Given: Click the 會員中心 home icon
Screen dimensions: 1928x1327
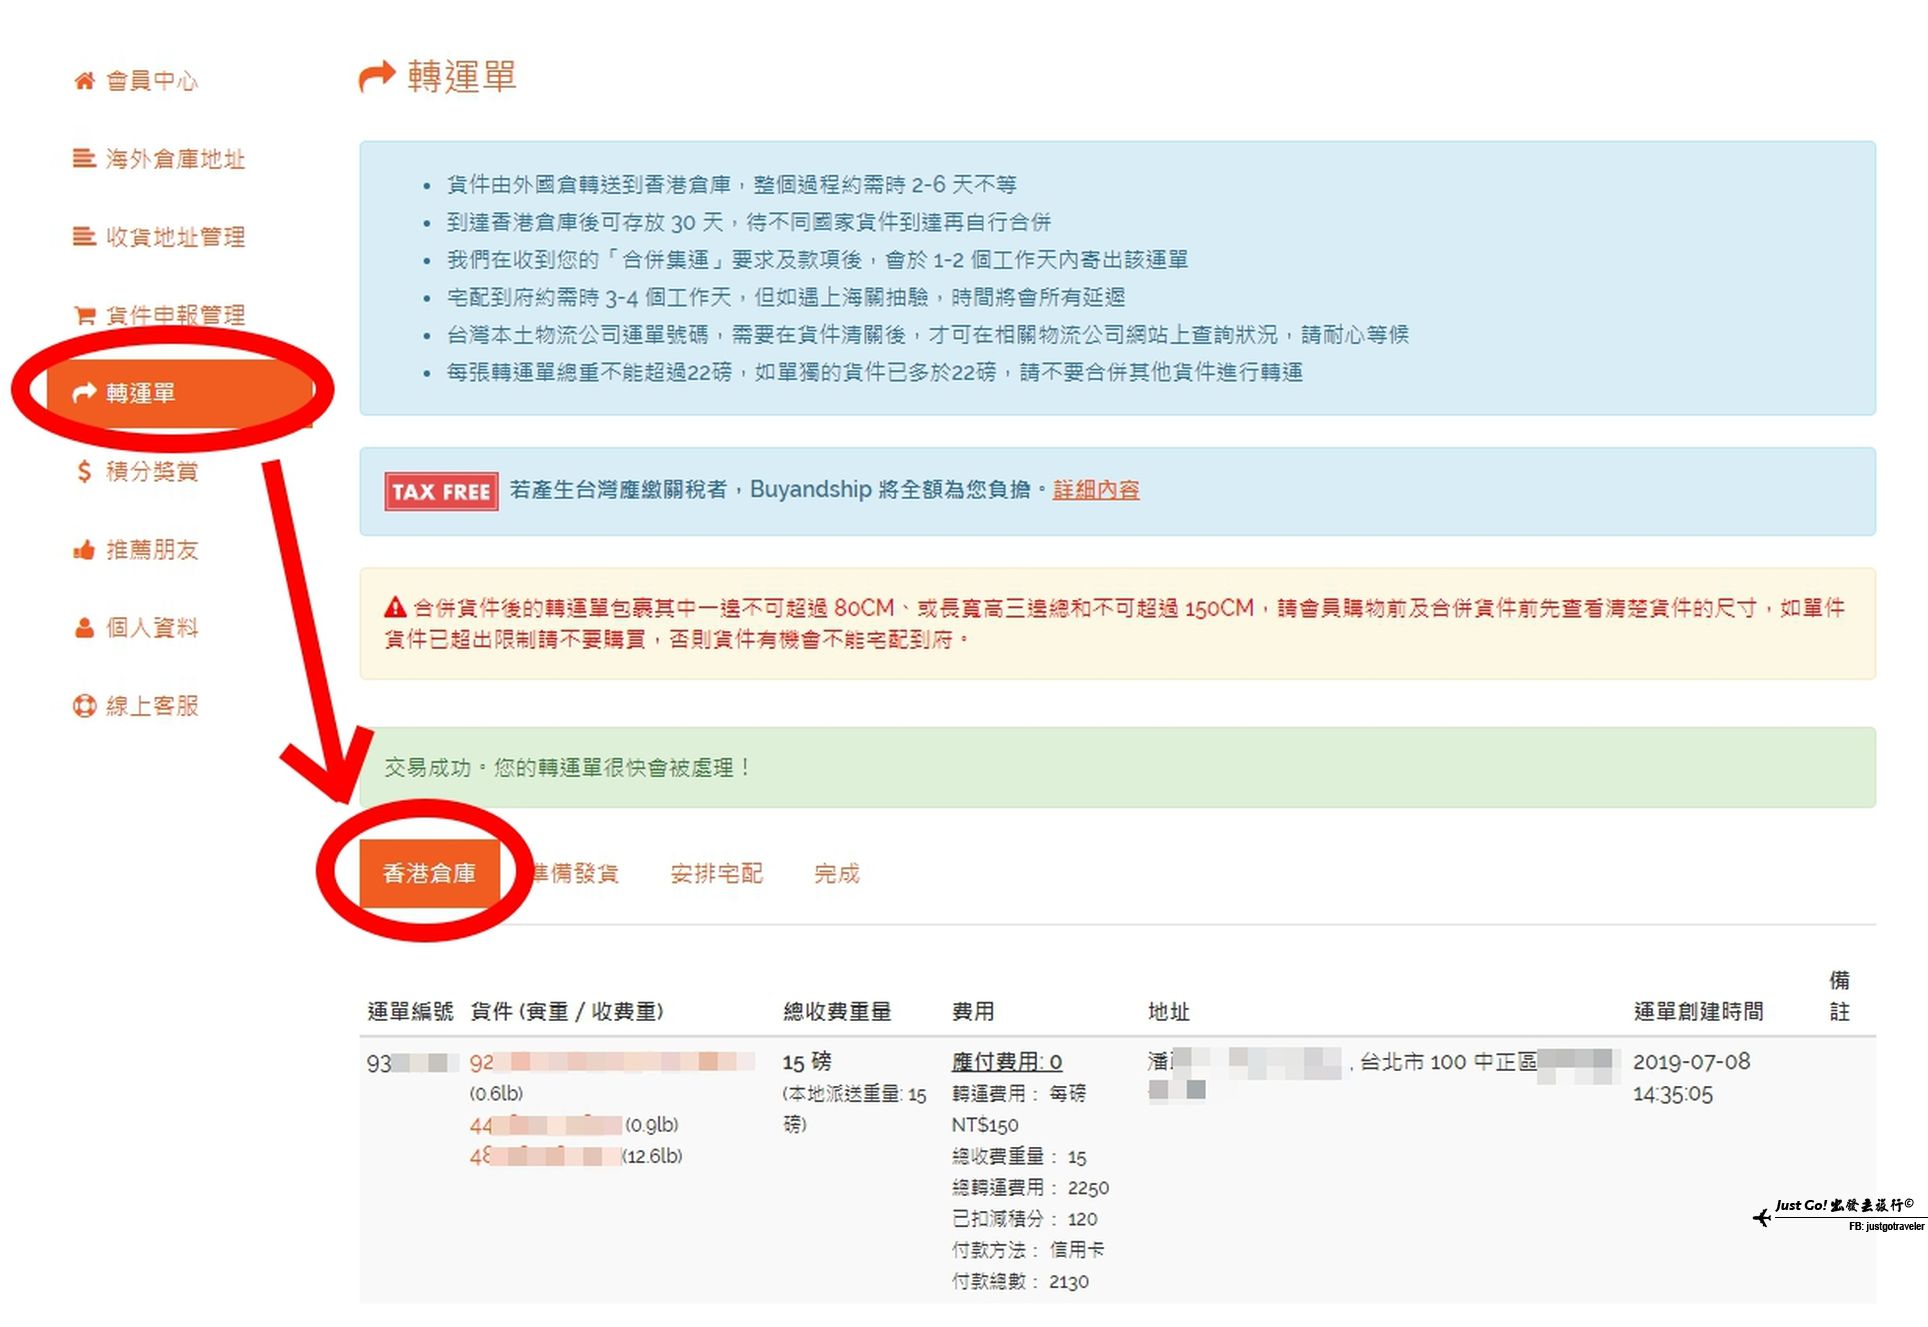Looking at the screenshot, I should [x=85, y=82].
